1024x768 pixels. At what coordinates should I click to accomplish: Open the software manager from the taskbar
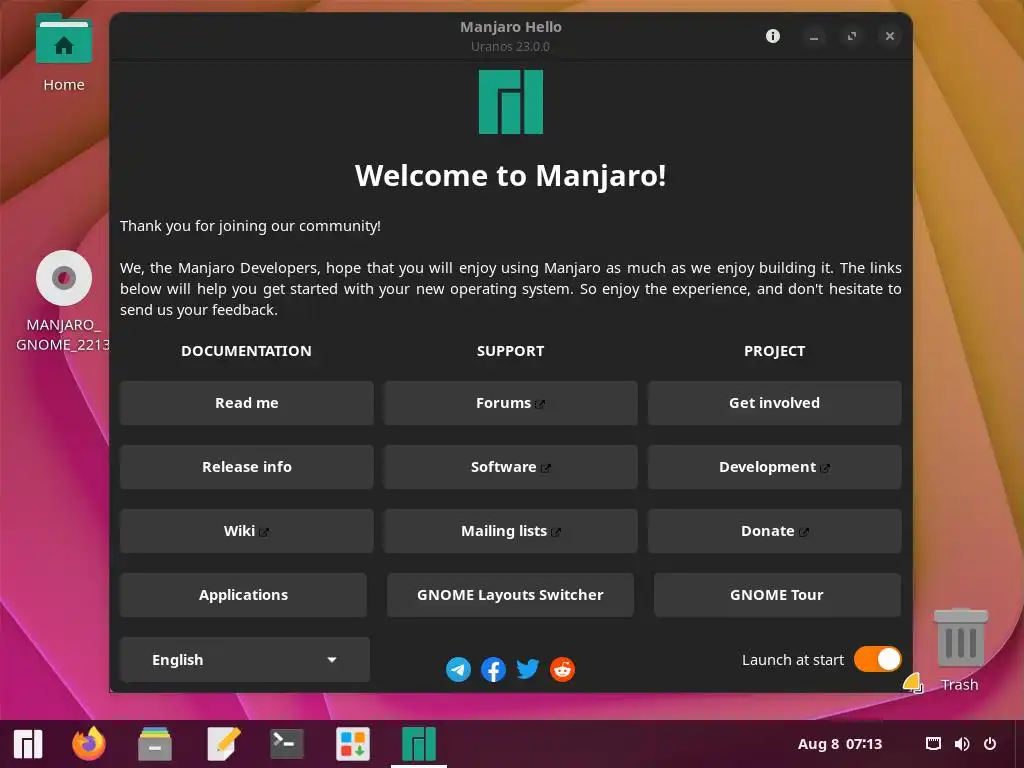tap(353, 744)
